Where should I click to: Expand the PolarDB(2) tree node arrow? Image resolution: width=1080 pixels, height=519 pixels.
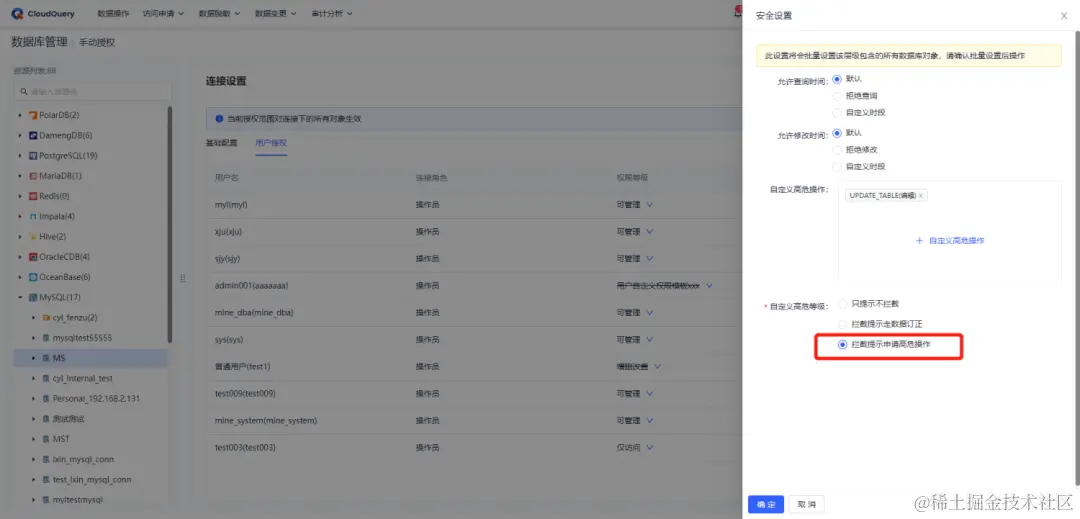point(21,115)
